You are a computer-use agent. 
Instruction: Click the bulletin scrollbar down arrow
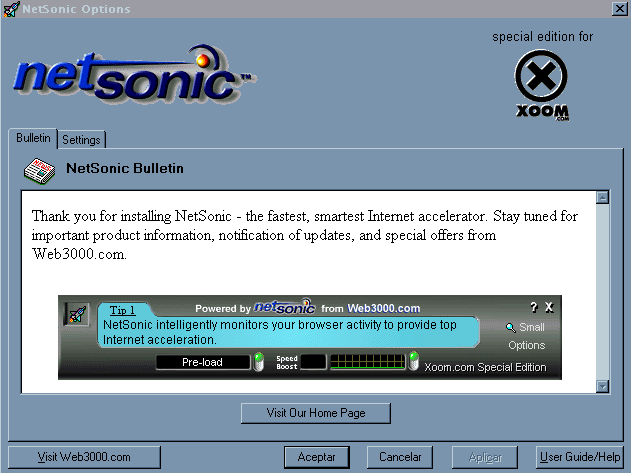[x=602, y=386]
